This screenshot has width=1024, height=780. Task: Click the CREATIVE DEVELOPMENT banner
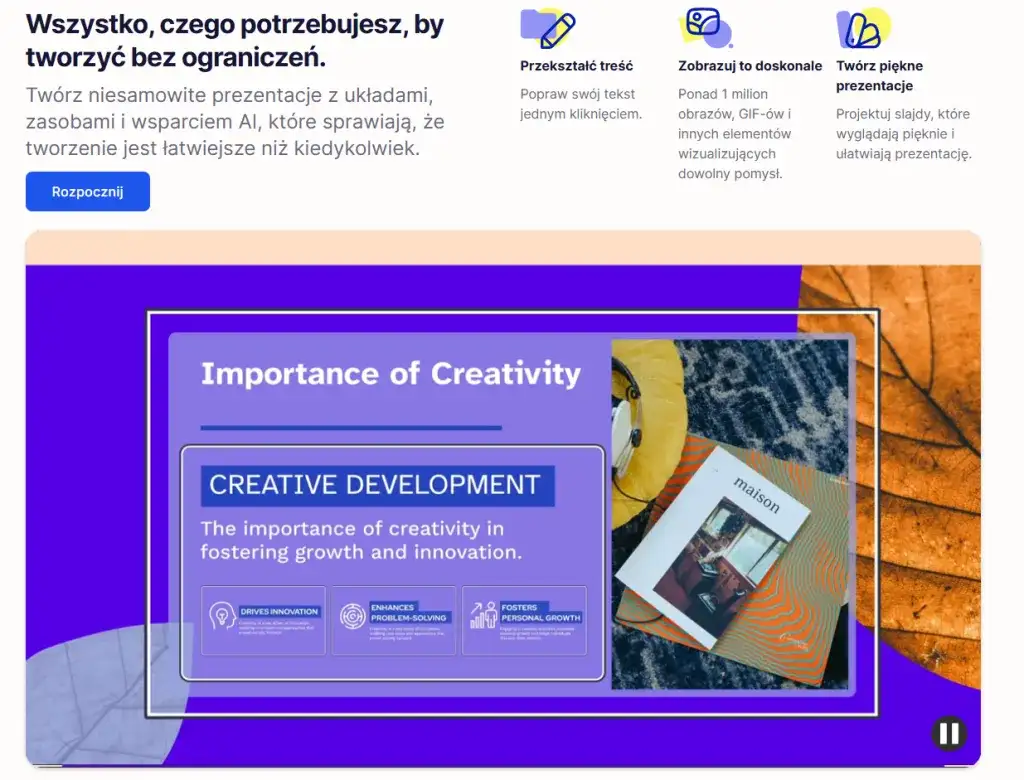pos(377,485)
